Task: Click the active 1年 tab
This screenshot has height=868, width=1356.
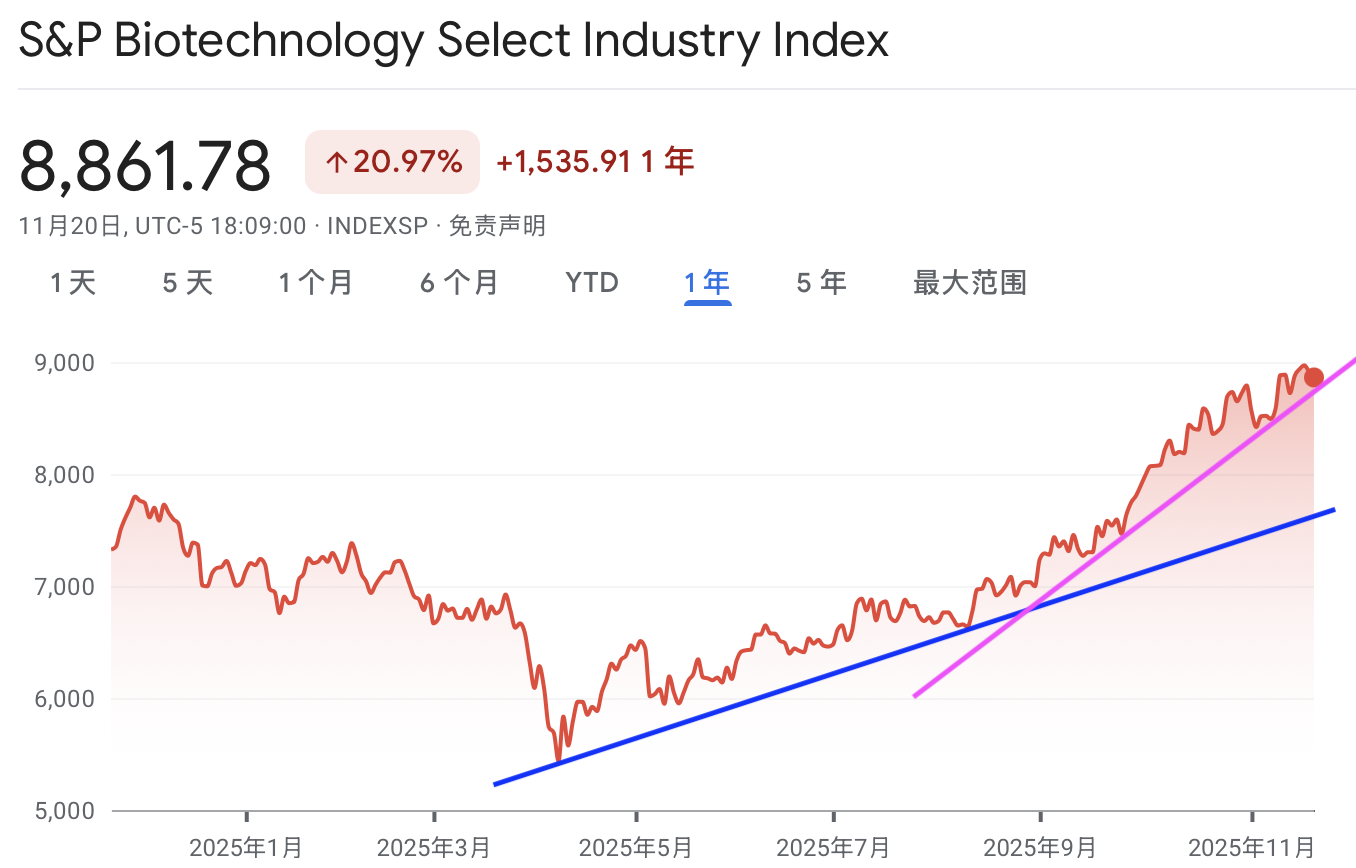Action: (x=707, y=283)
